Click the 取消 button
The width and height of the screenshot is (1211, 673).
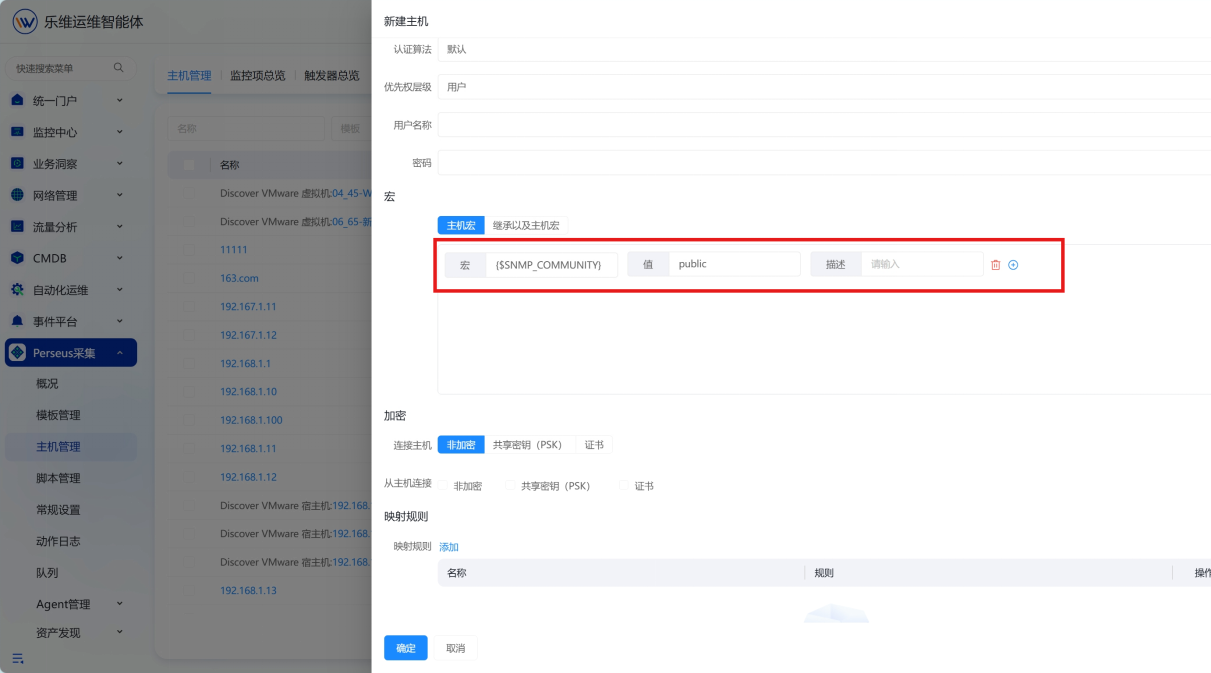tap(456, 648)
